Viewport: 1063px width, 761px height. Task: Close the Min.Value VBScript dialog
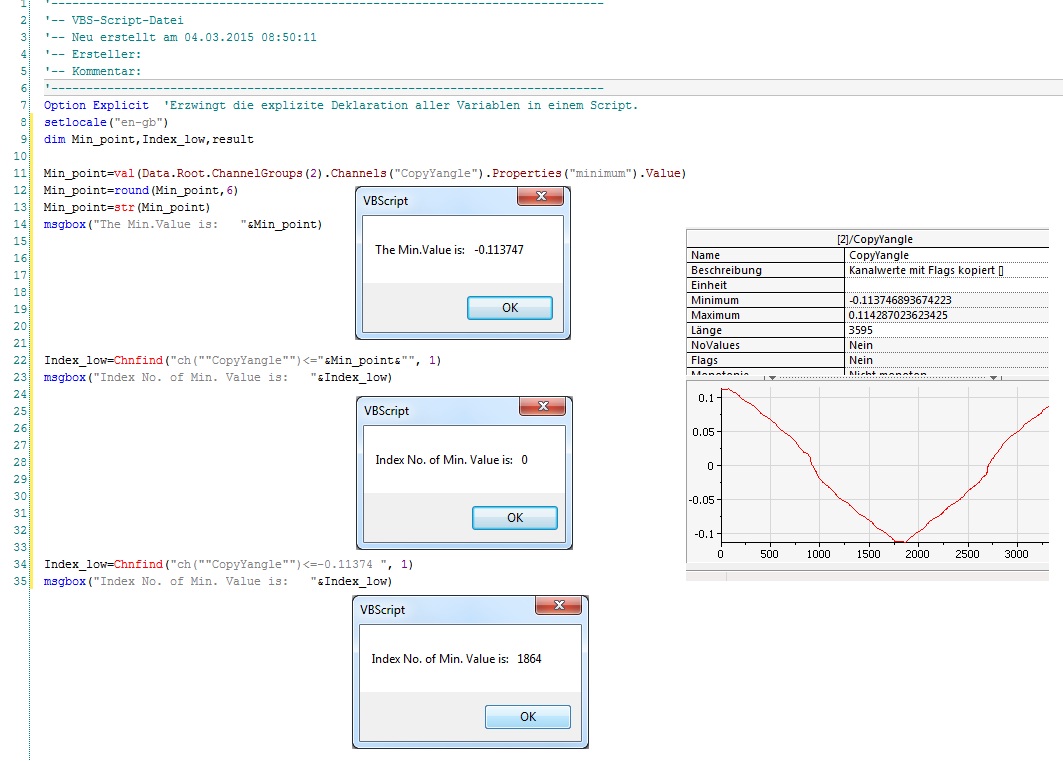point(540,197)
